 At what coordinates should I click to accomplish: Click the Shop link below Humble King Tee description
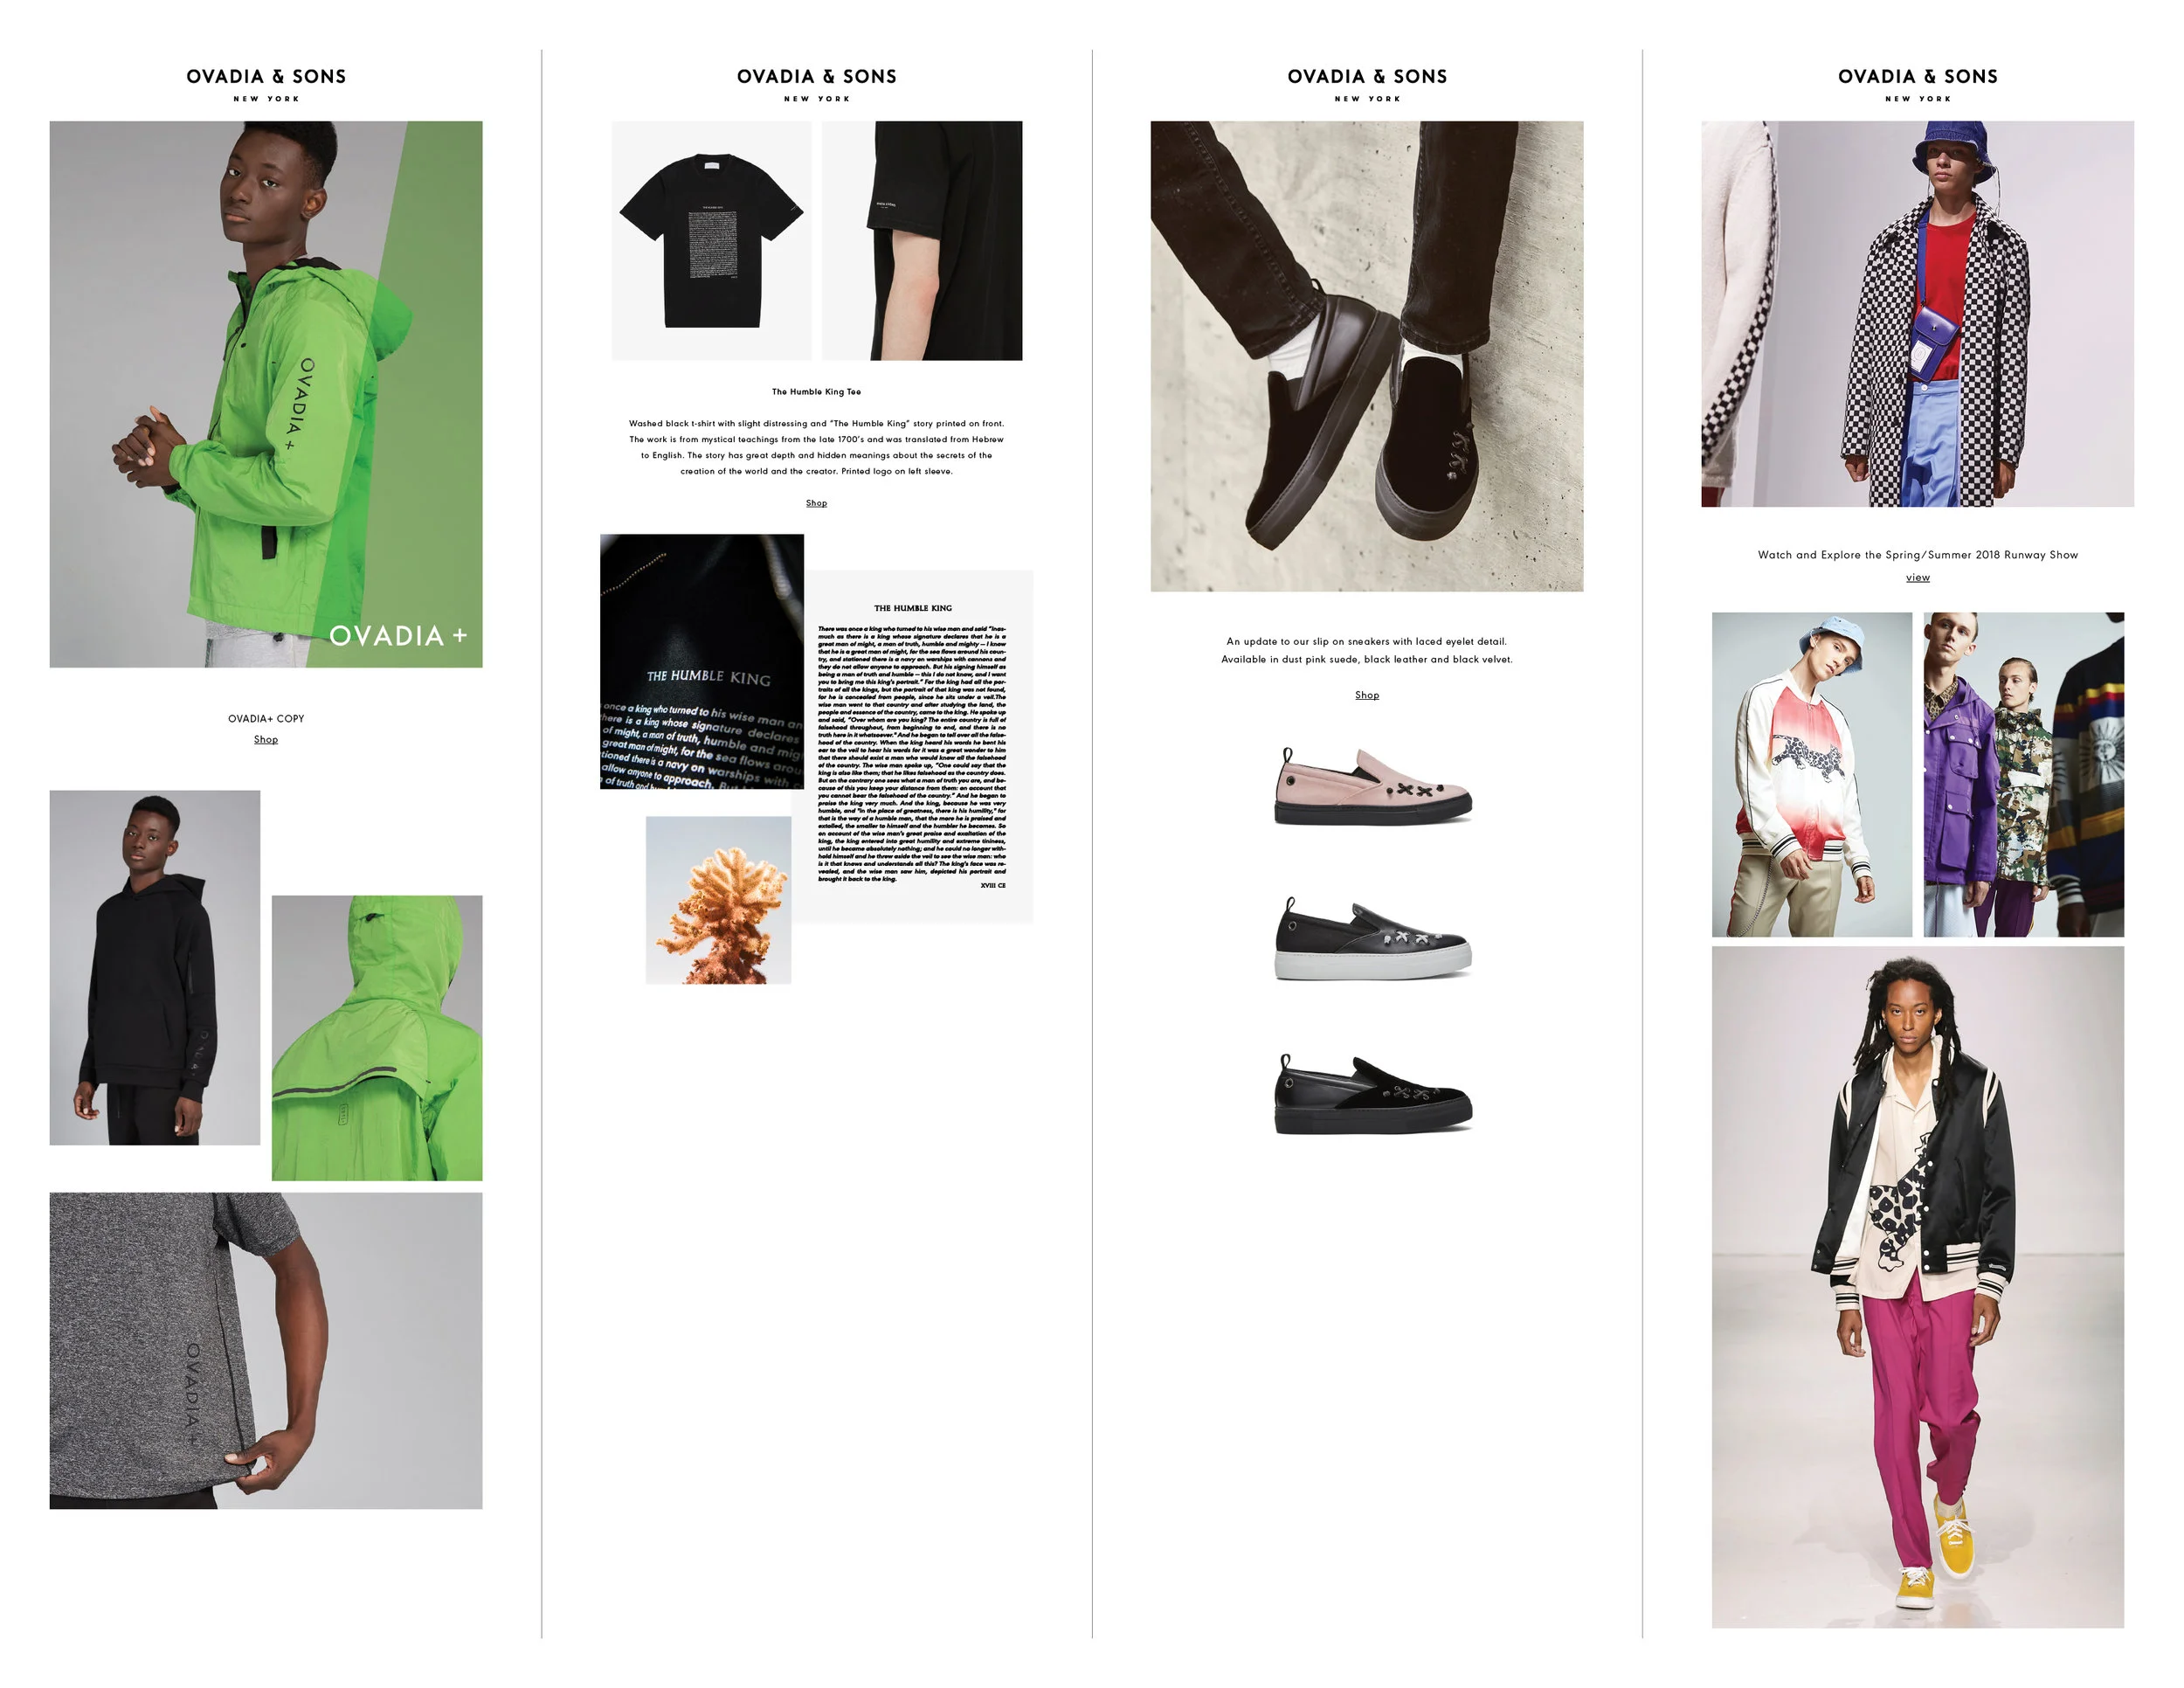tap(816, 503)
